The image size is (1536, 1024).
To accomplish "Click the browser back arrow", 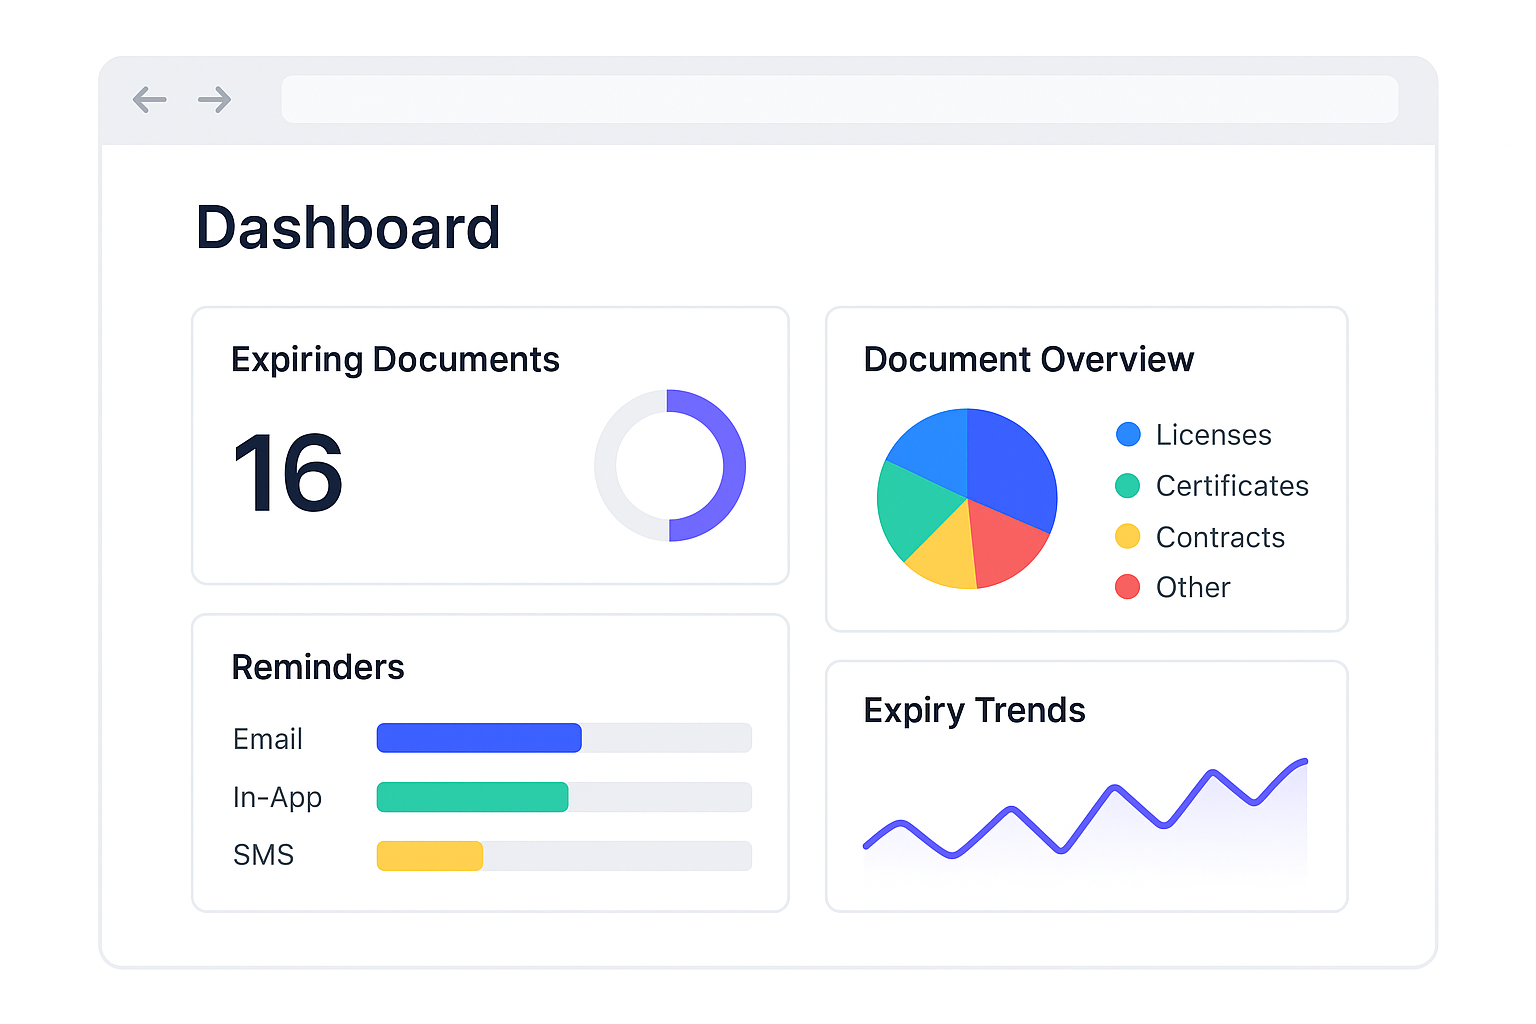I will click(x=150, y=99).
